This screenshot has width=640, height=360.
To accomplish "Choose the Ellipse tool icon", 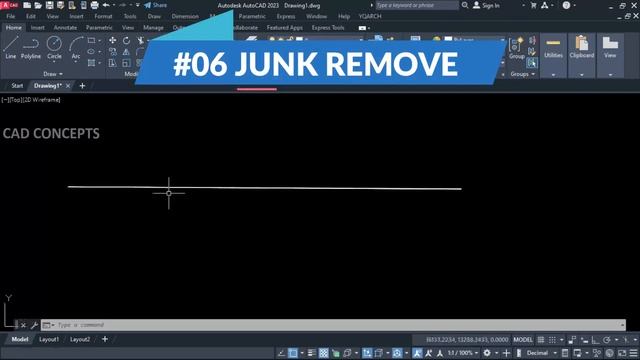I will click(91, 52).
